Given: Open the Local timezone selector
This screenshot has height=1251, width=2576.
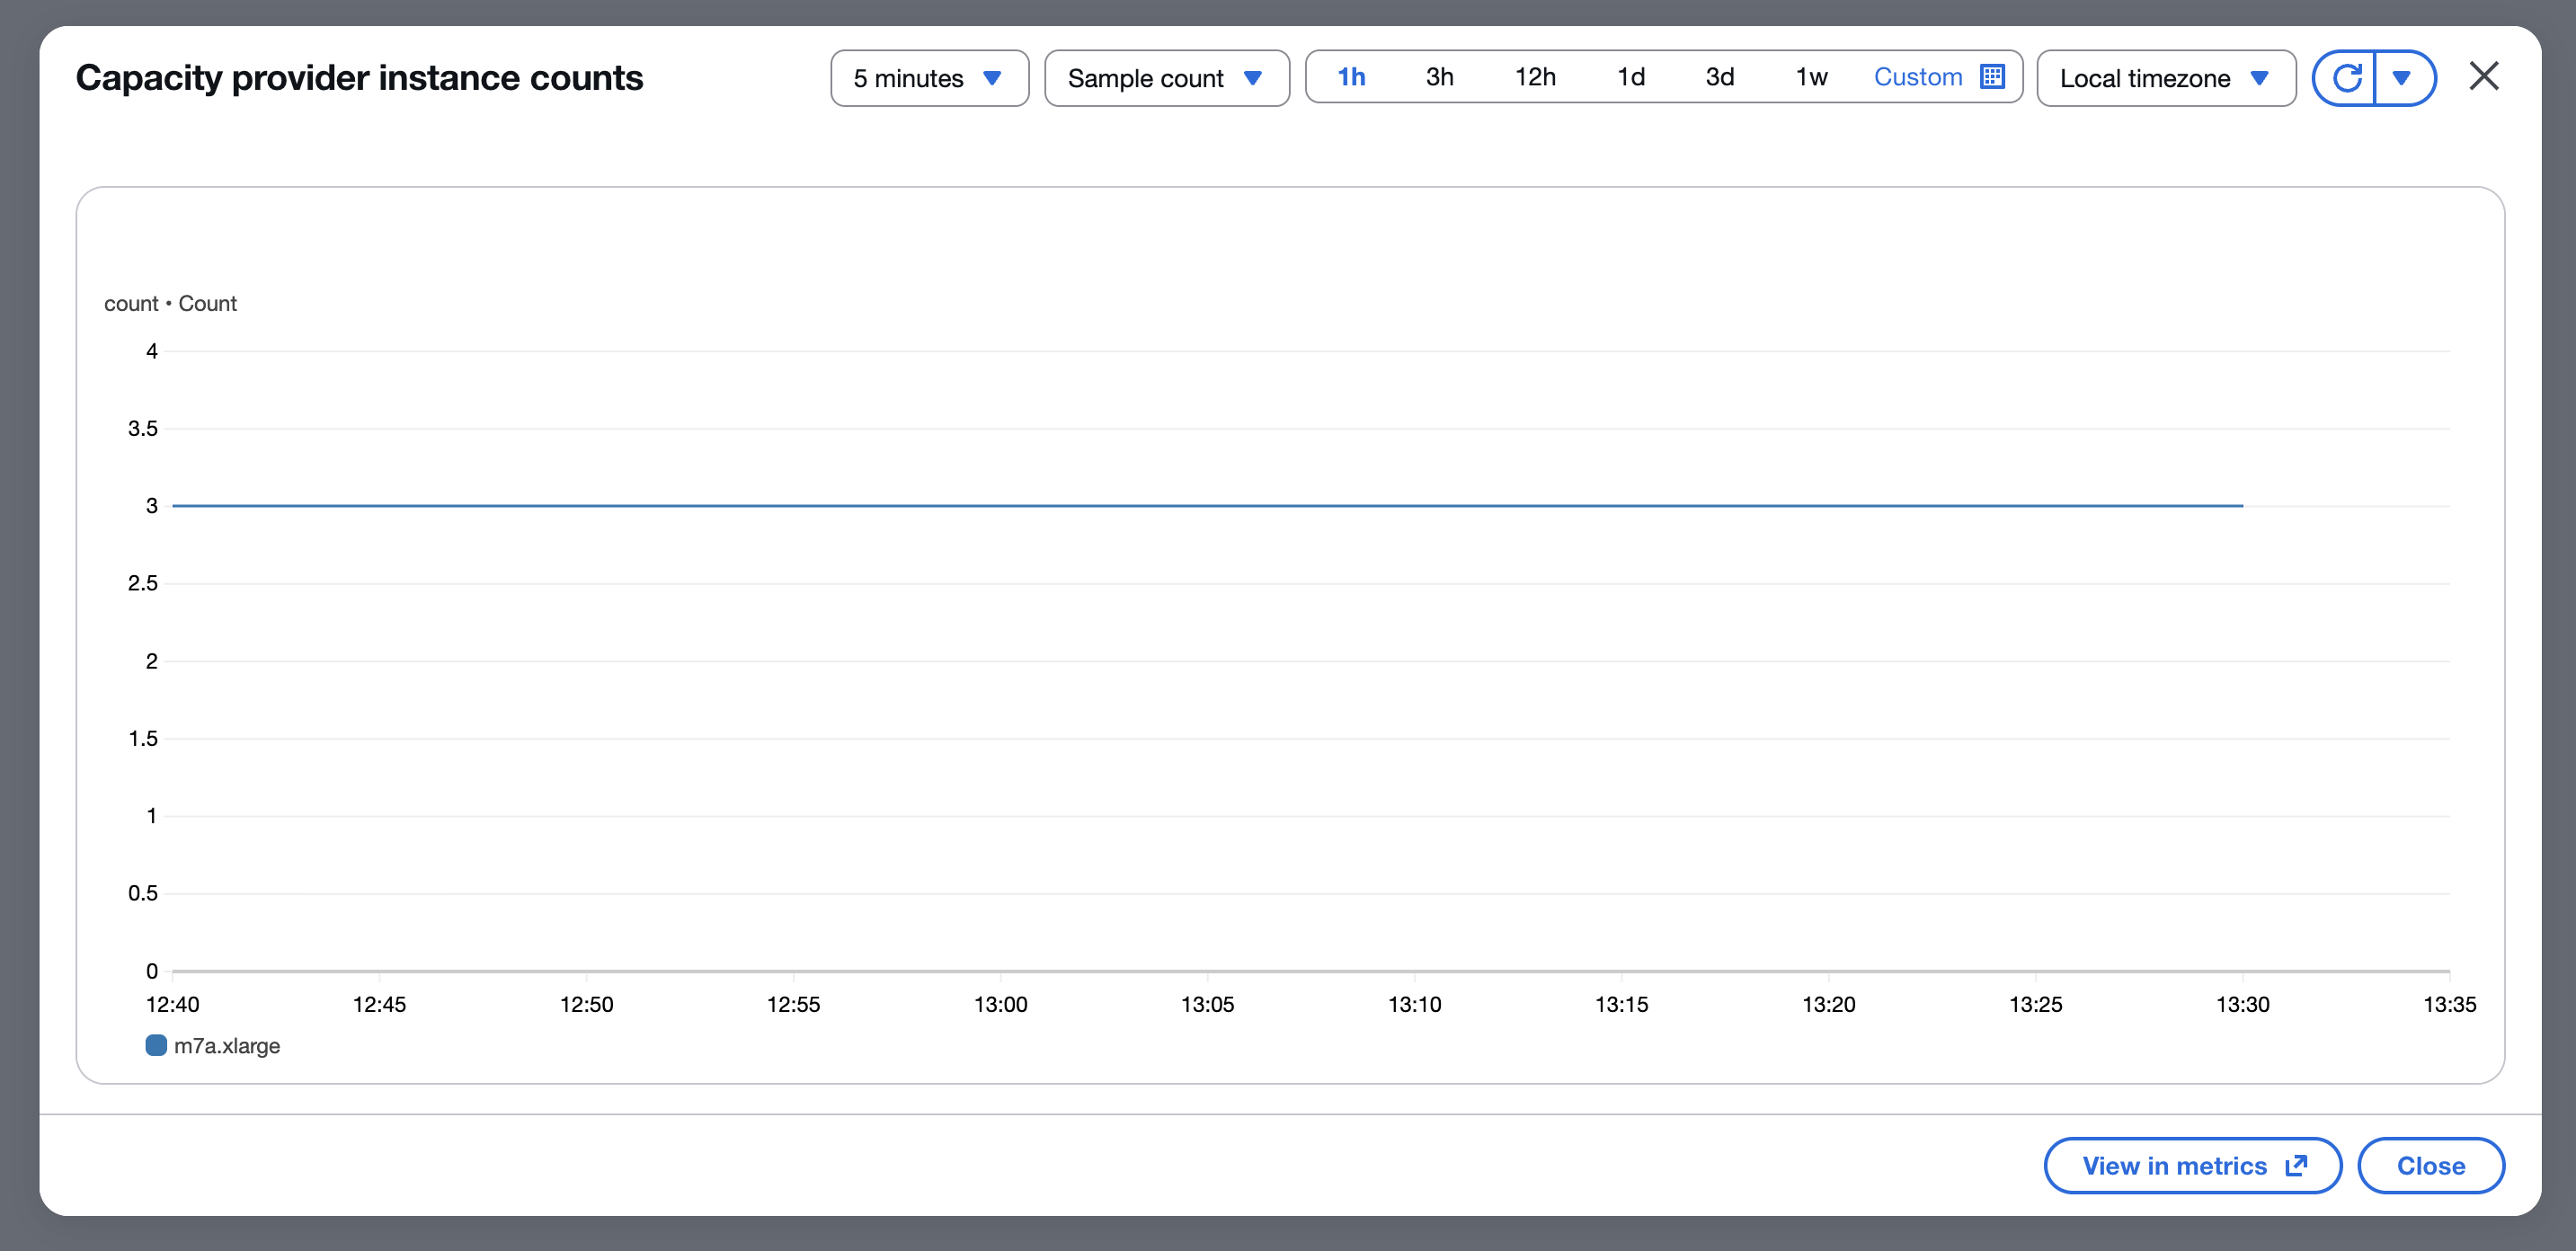Looking at the screenshot, I should 2165,78.
